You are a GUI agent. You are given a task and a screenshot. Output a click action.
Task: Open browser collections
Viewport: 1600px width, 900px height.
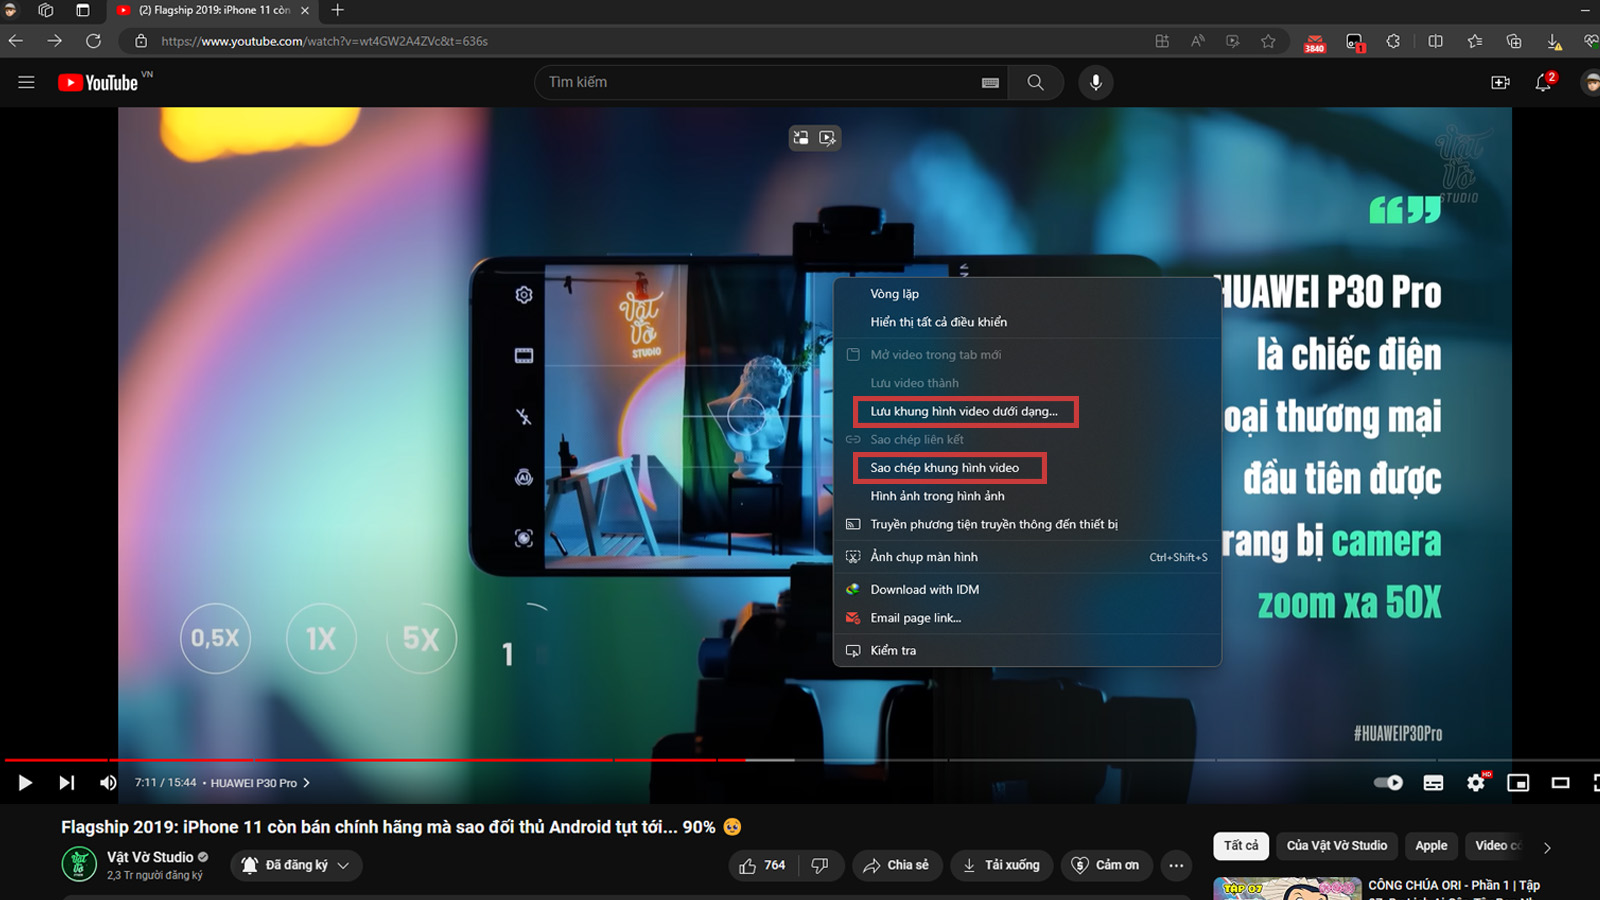[1514, 41]
